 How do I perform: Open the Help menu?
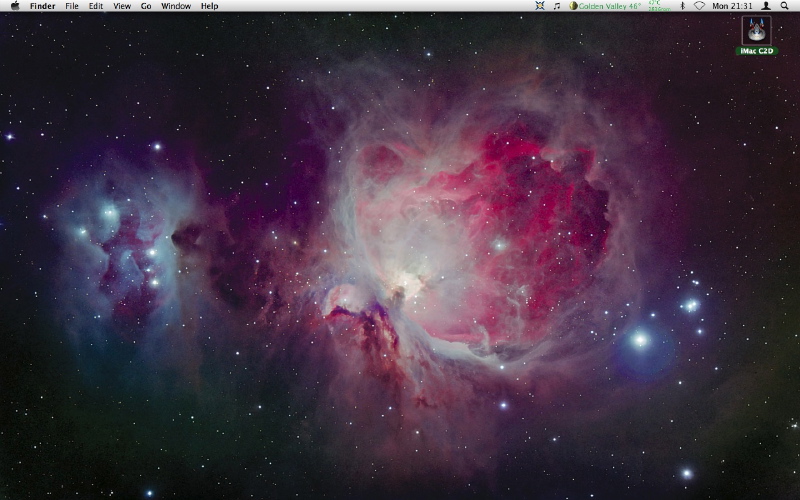(x=209, y=6)
